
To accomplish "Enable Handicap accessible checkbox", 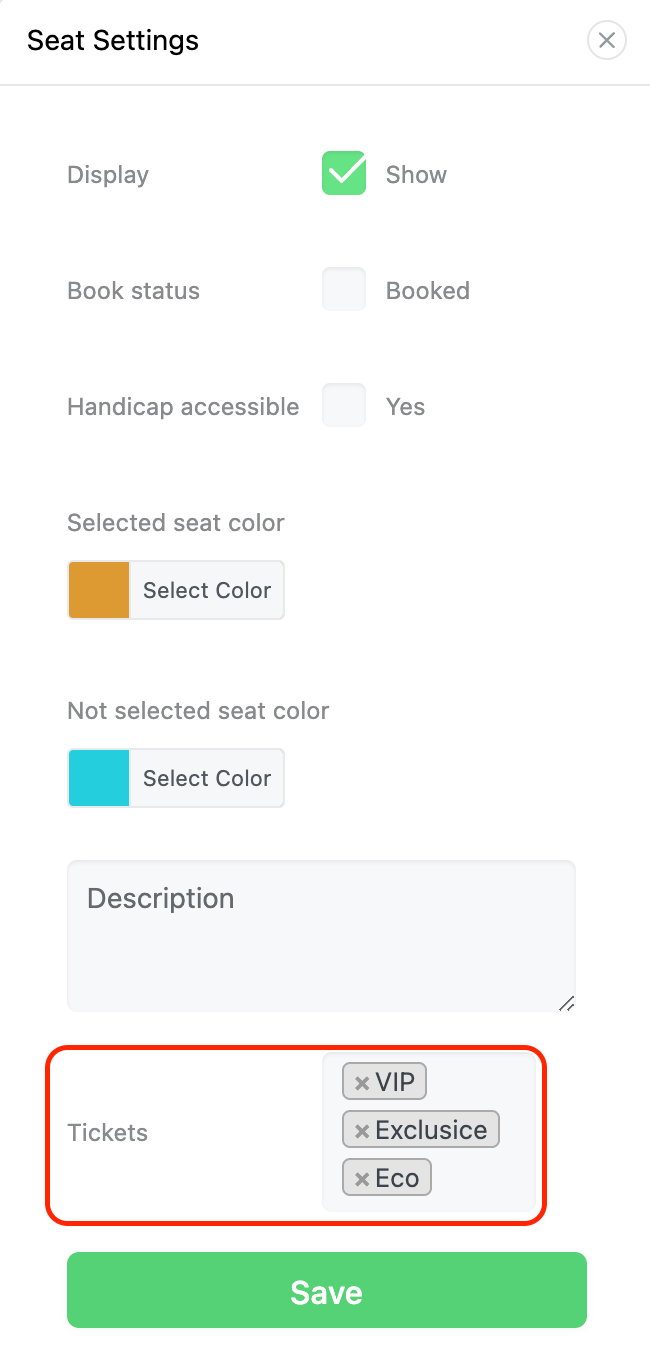I will coord(343,405).
